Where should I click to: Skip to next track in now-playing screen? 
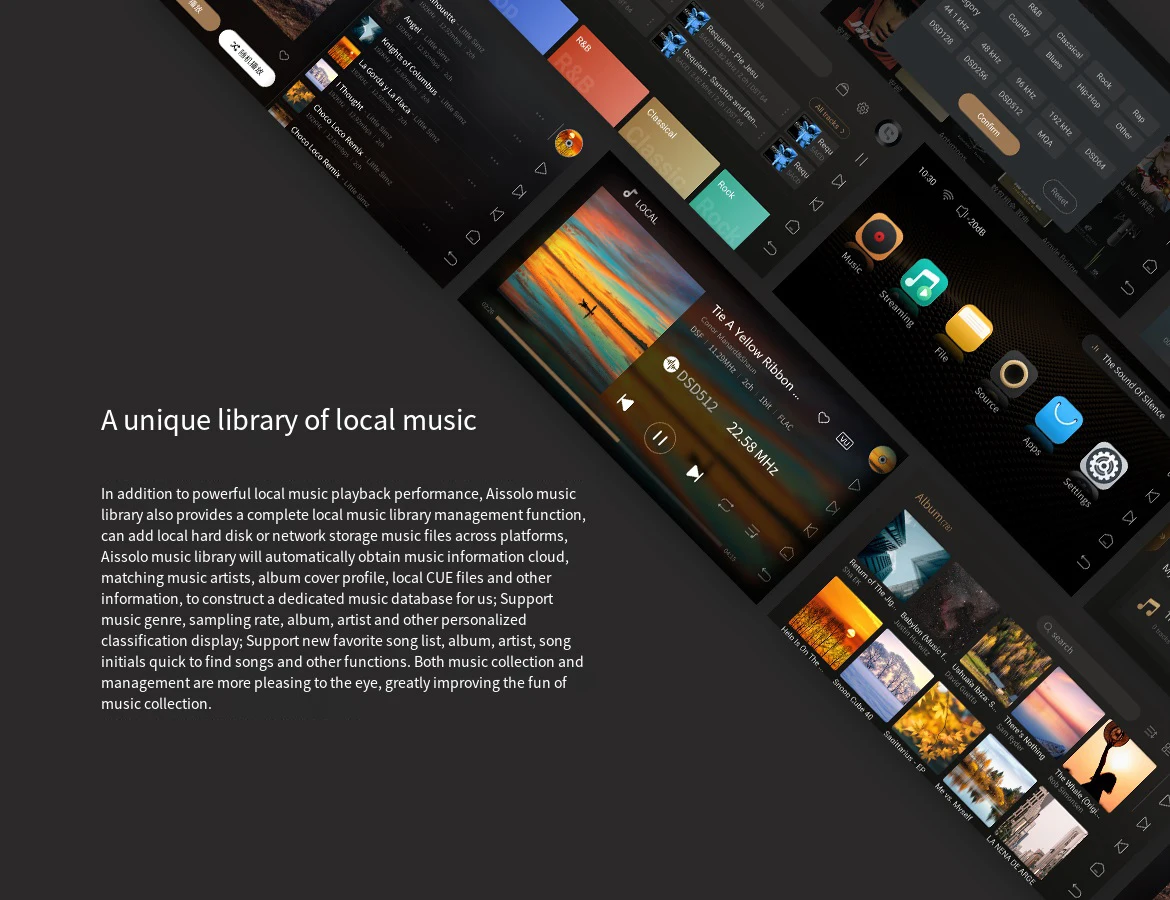[x=695, y=473]
